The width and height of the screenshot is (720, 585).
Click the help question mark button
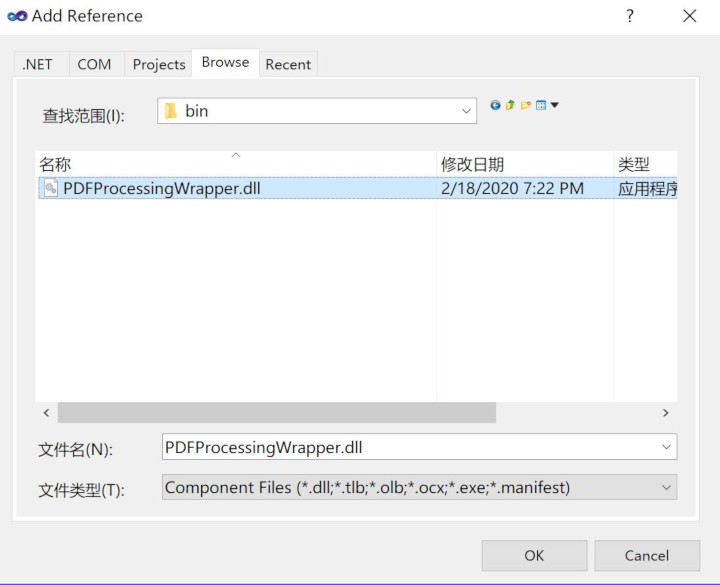click(630, 16)
